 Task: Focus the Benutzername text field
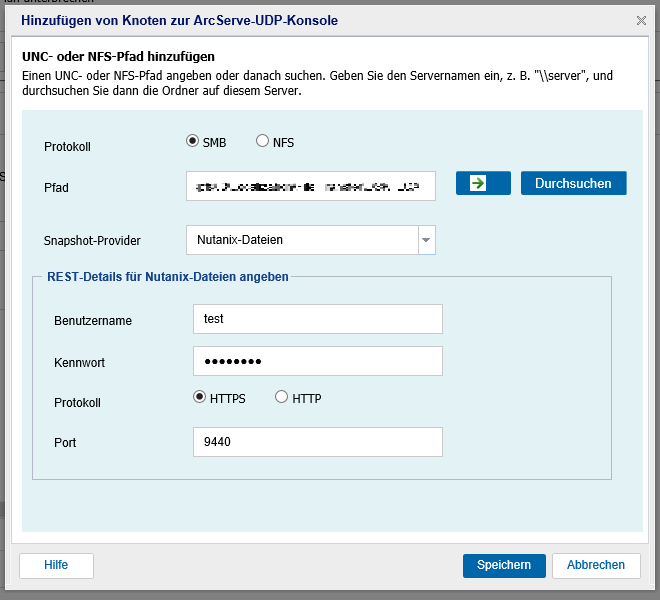pyautogui.click(x=318, y=319)
